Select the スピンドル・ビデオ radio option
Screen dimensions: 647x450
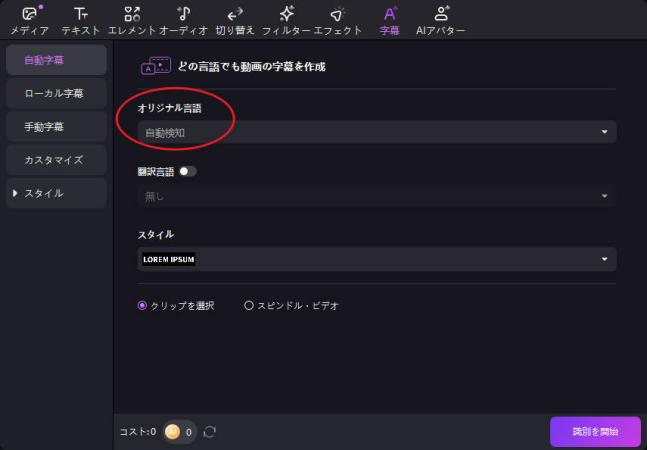(x=249, y=306)
